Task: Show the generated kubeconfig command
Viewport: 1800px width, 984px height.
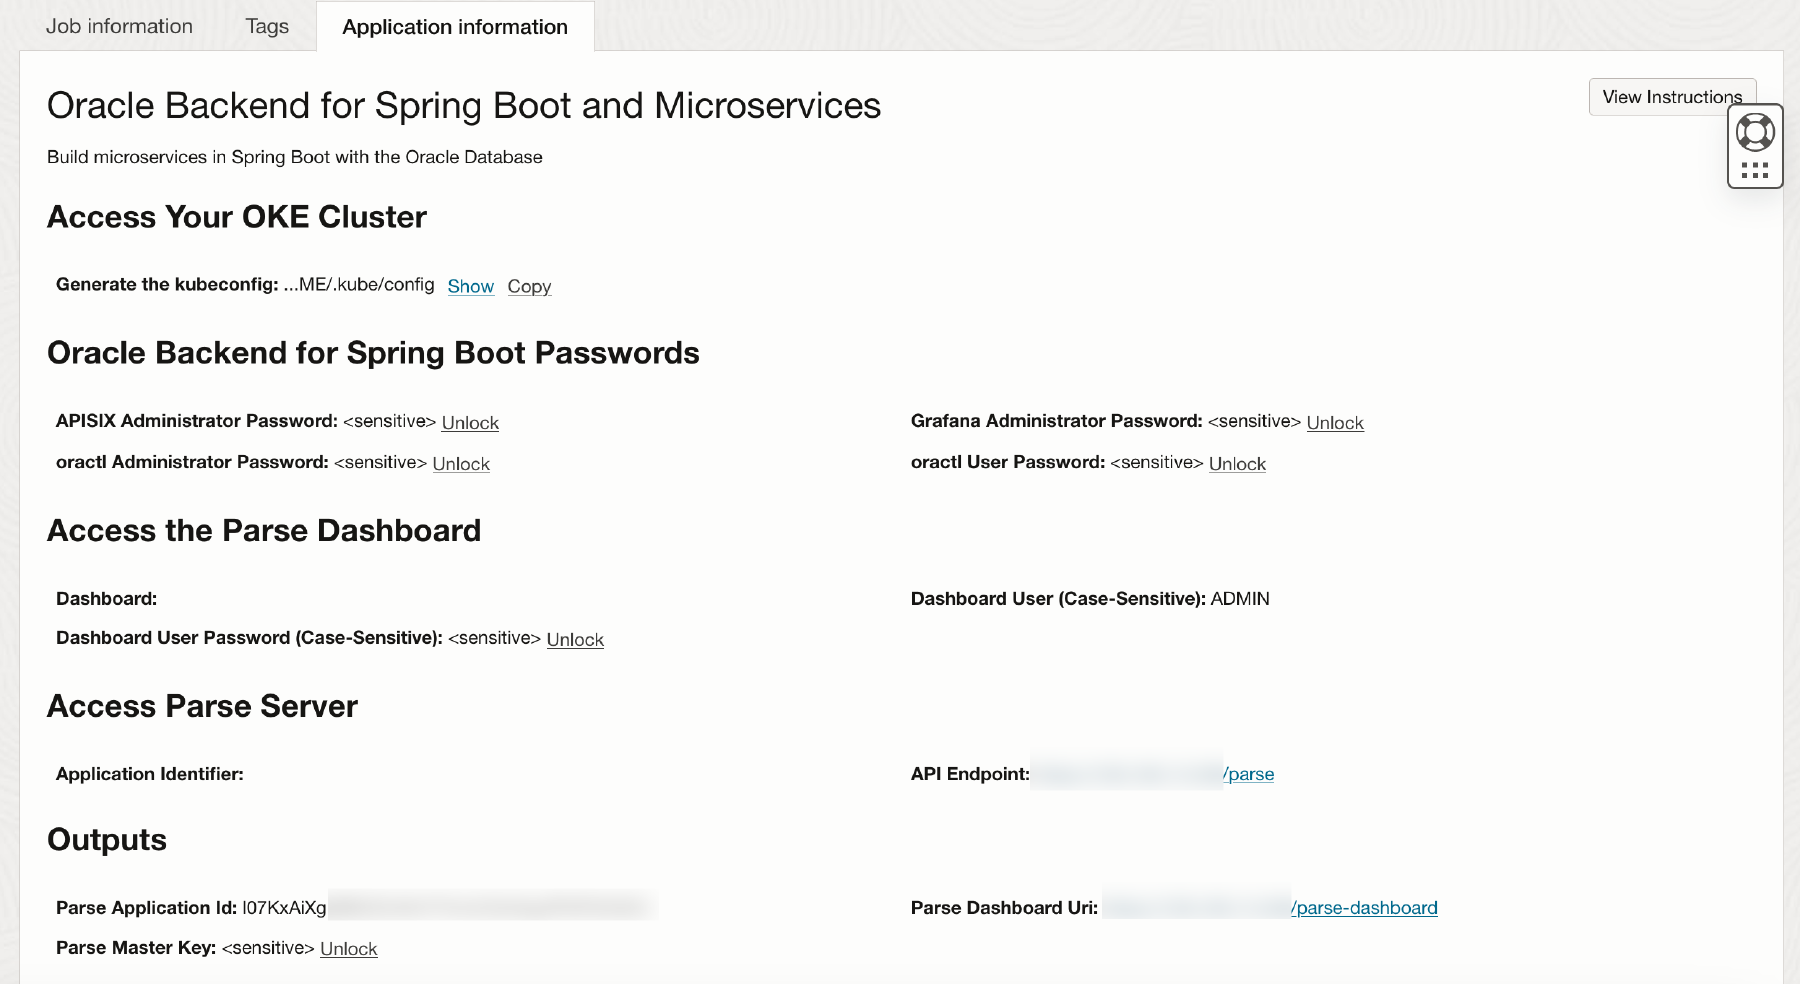Action: click(470, 286)
